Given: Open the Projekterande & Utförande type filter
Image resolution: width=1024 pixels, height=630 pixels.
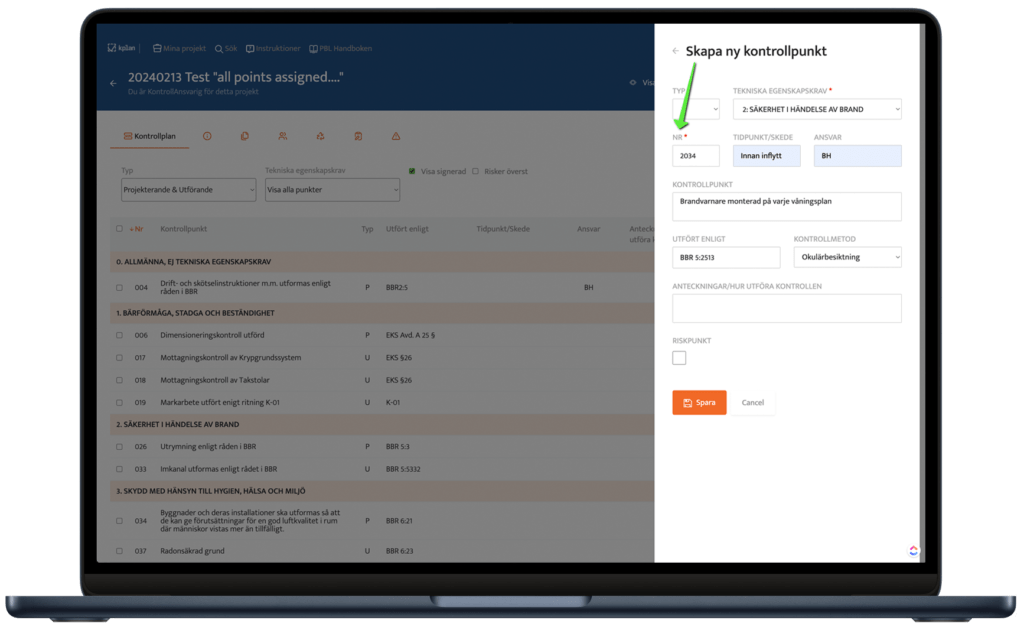Looking at the screenshot, I should click(188, 190).
